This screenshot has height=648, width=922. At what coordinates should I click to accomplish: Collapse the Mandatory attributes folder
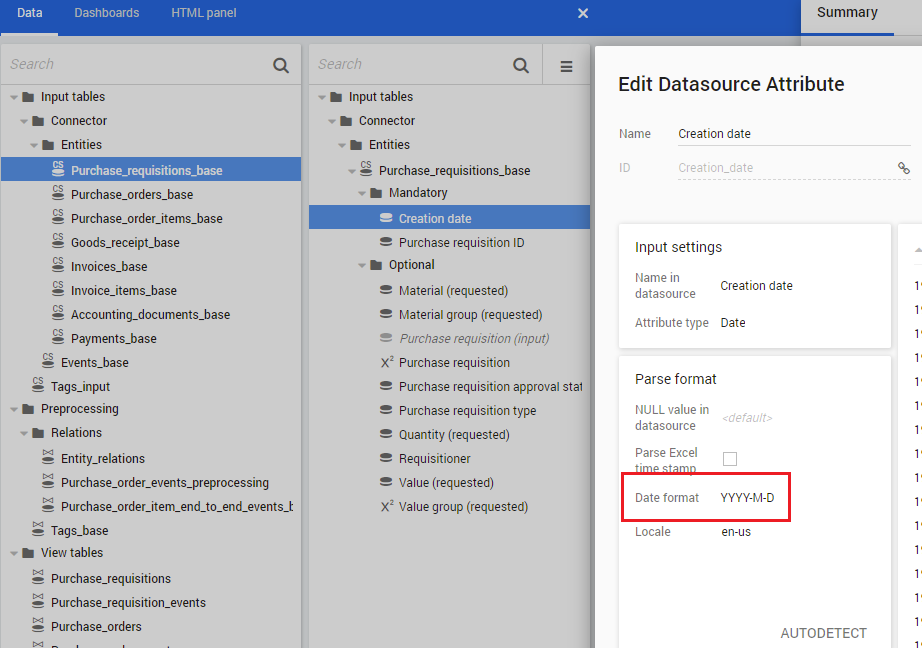pos(362,193)
